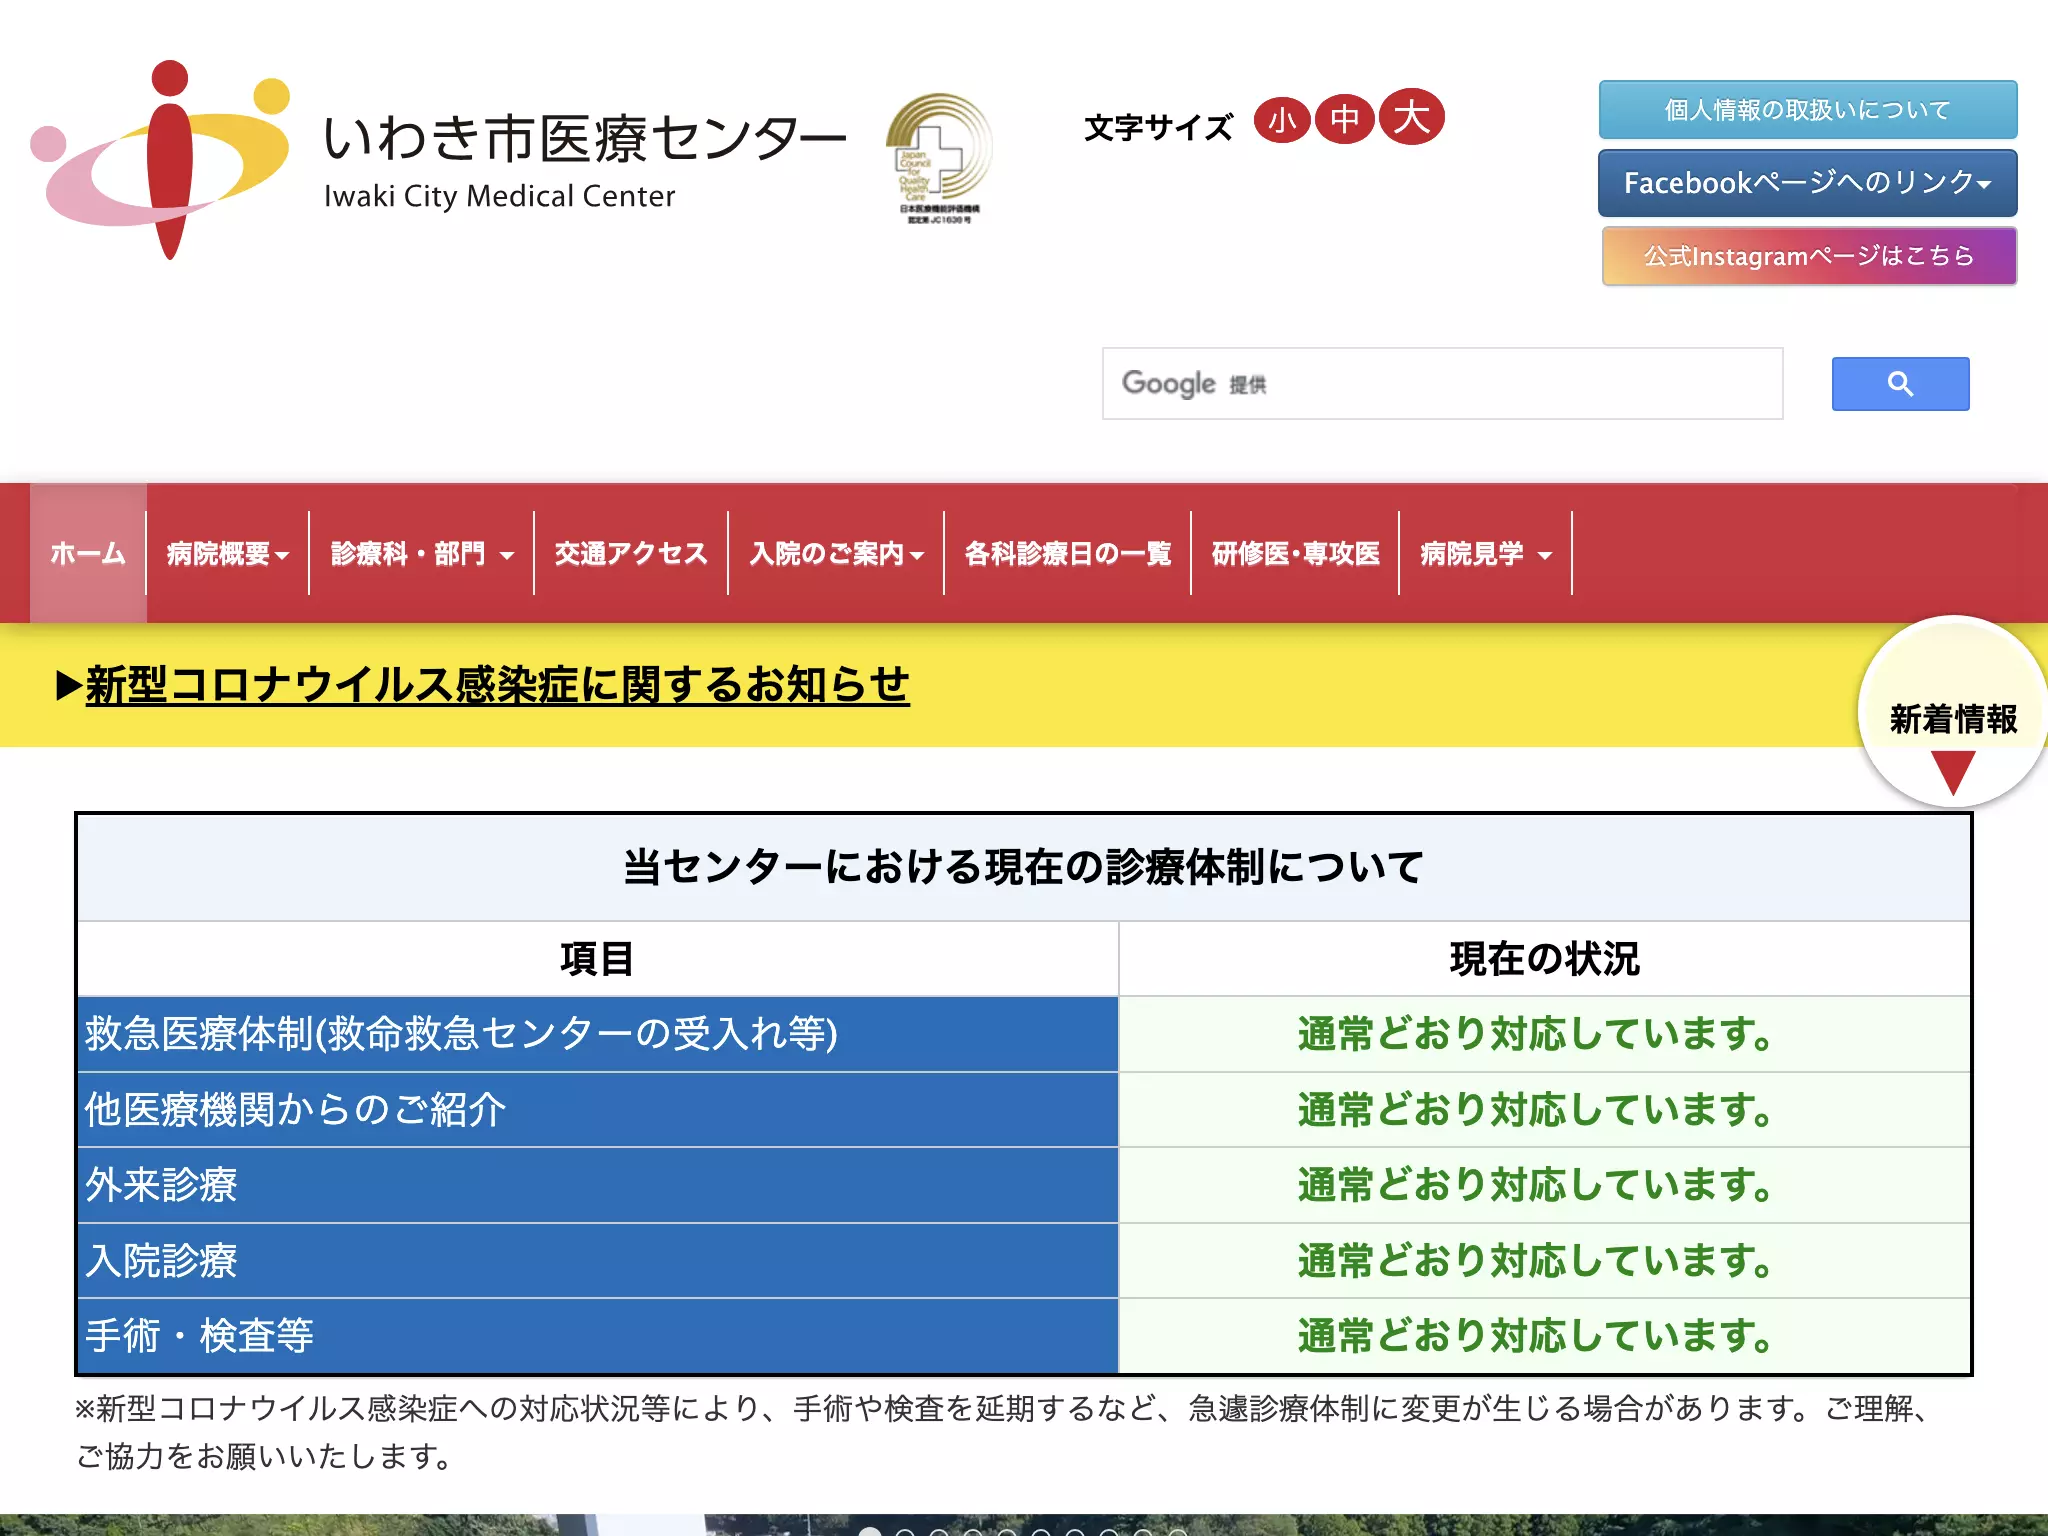This screenshot has width=2048, height=1536.
Task: Open 公式Instagramページはこちら button
Action: (x=1809, y=256)
